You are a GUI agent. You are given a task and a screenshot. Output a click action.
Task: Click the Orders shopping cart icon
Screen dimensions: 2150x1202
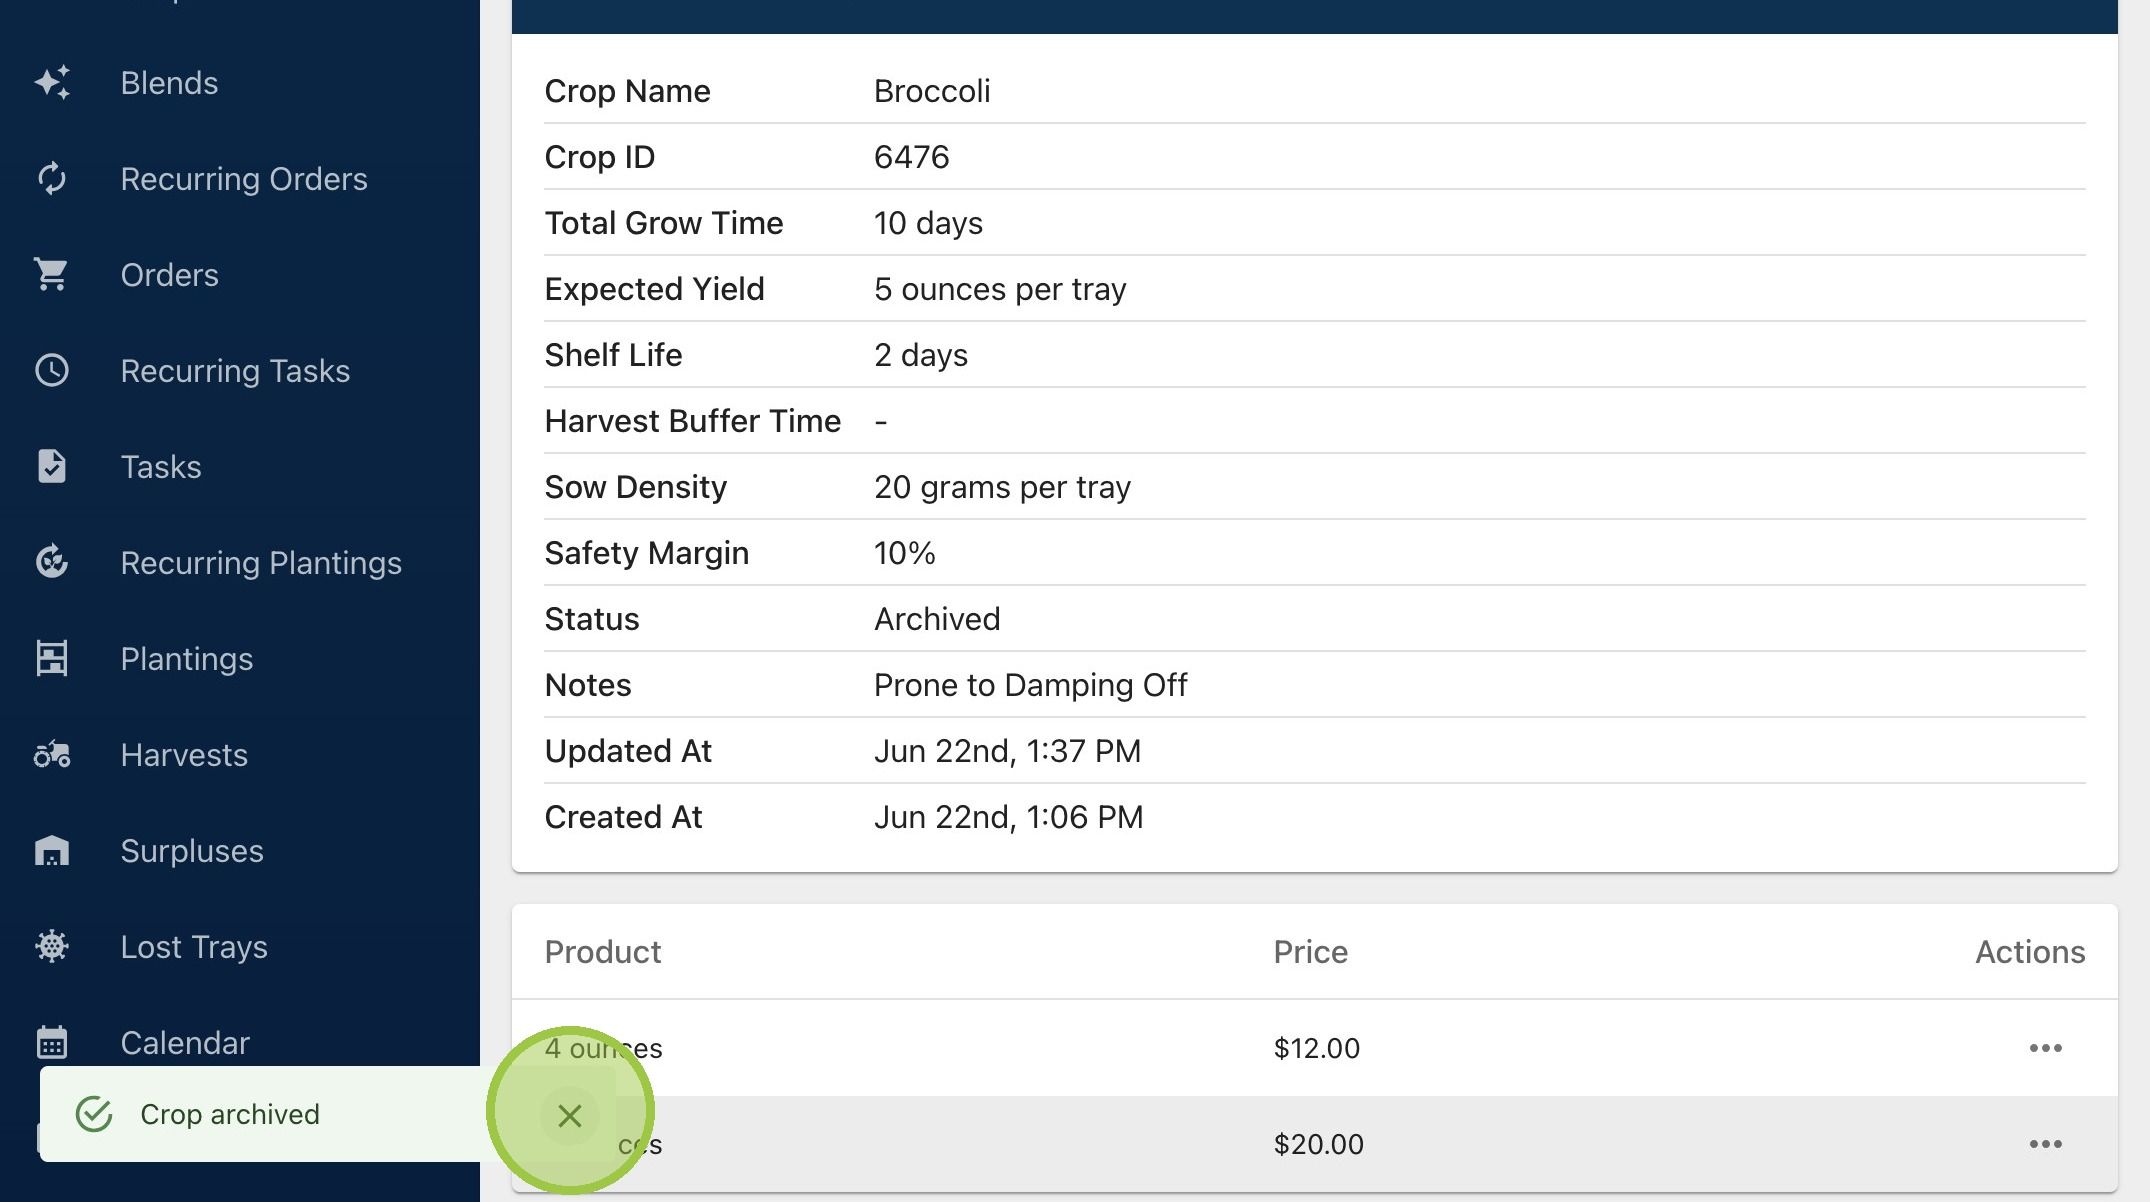pos(52,275)
